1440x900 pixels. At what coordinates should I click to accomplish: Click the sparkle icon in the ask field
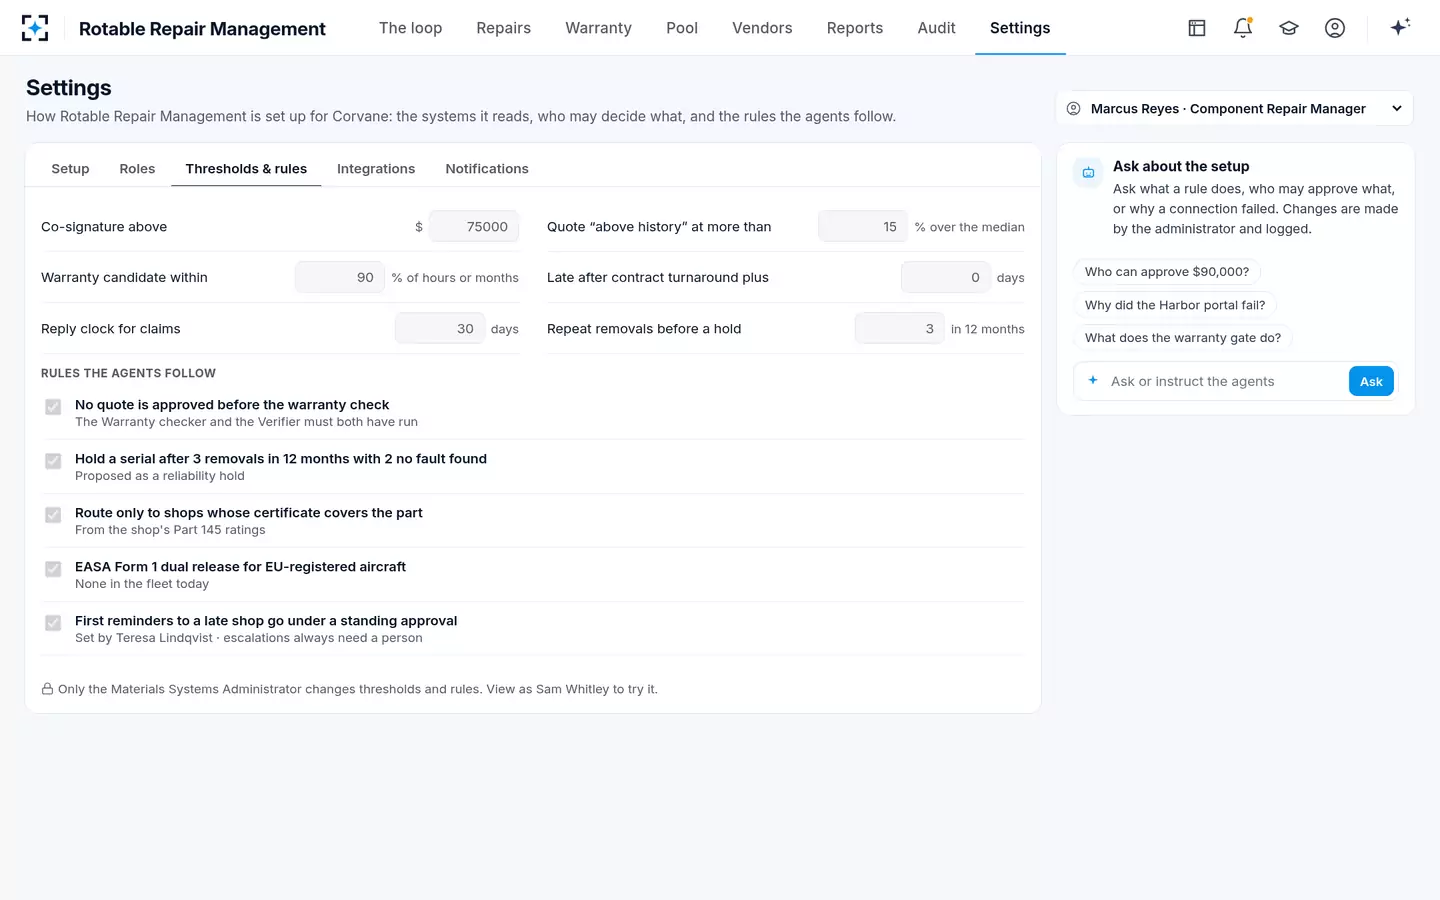click(x=1093, y=381)
